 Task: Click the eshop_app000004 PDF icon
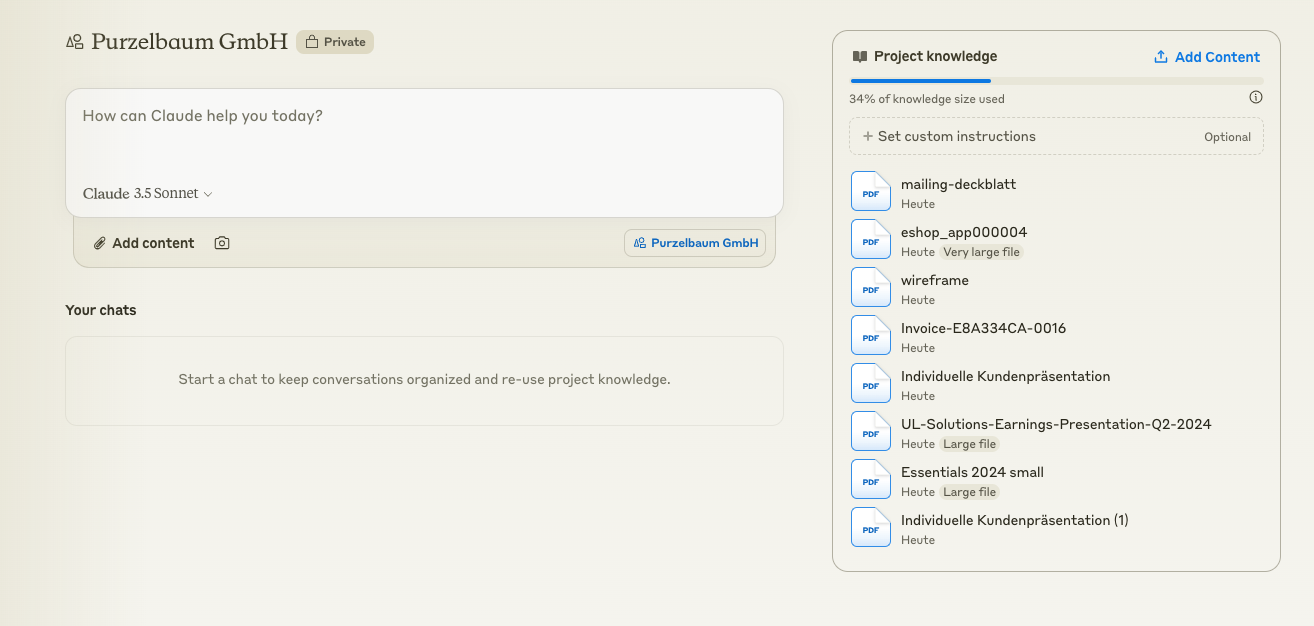[870, 239]
